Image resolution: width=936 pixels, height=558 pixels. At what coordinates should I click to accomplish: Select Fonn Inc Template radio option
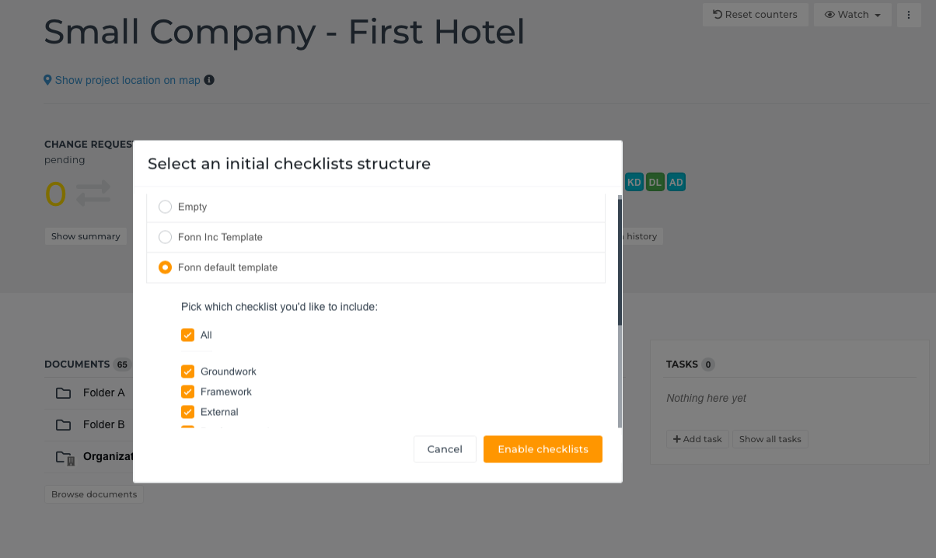pos(165,237)
